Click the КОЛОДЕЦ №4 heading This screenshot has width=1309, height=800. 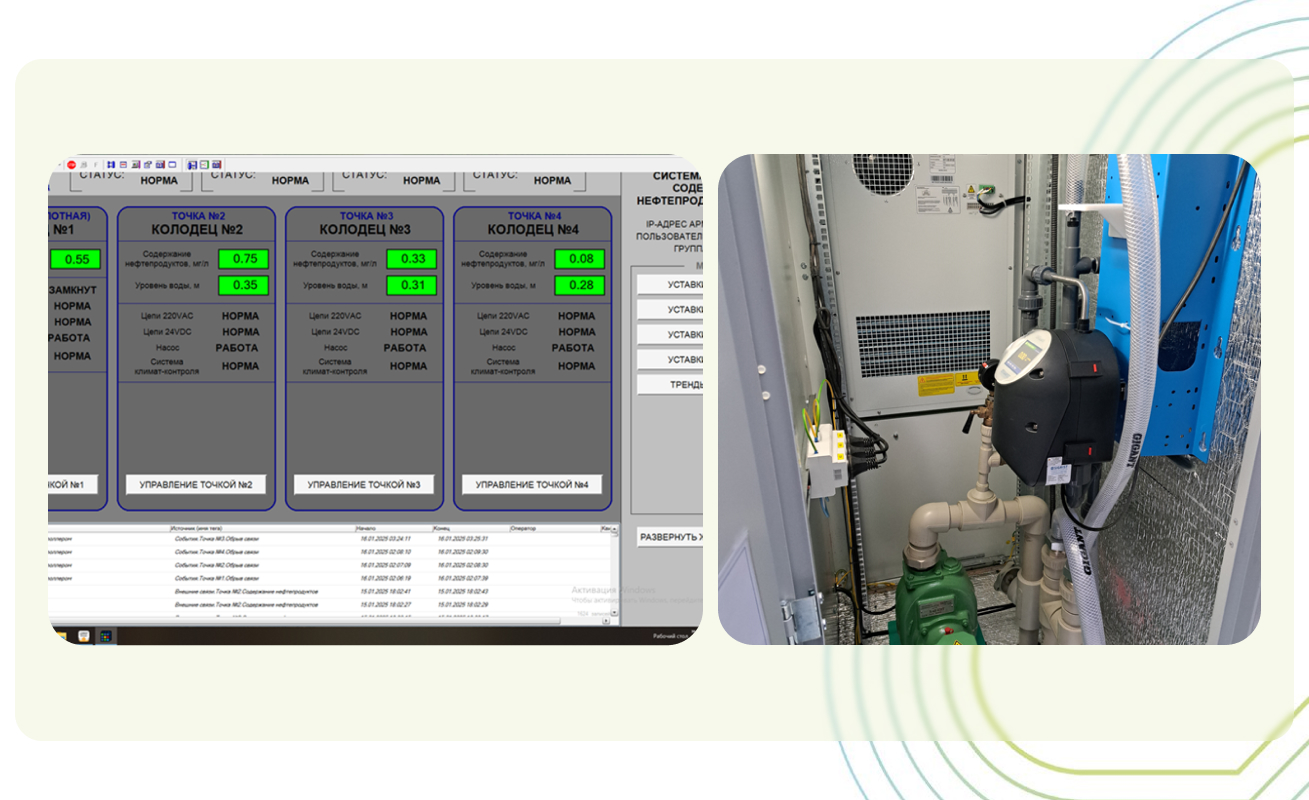point(532,230)
